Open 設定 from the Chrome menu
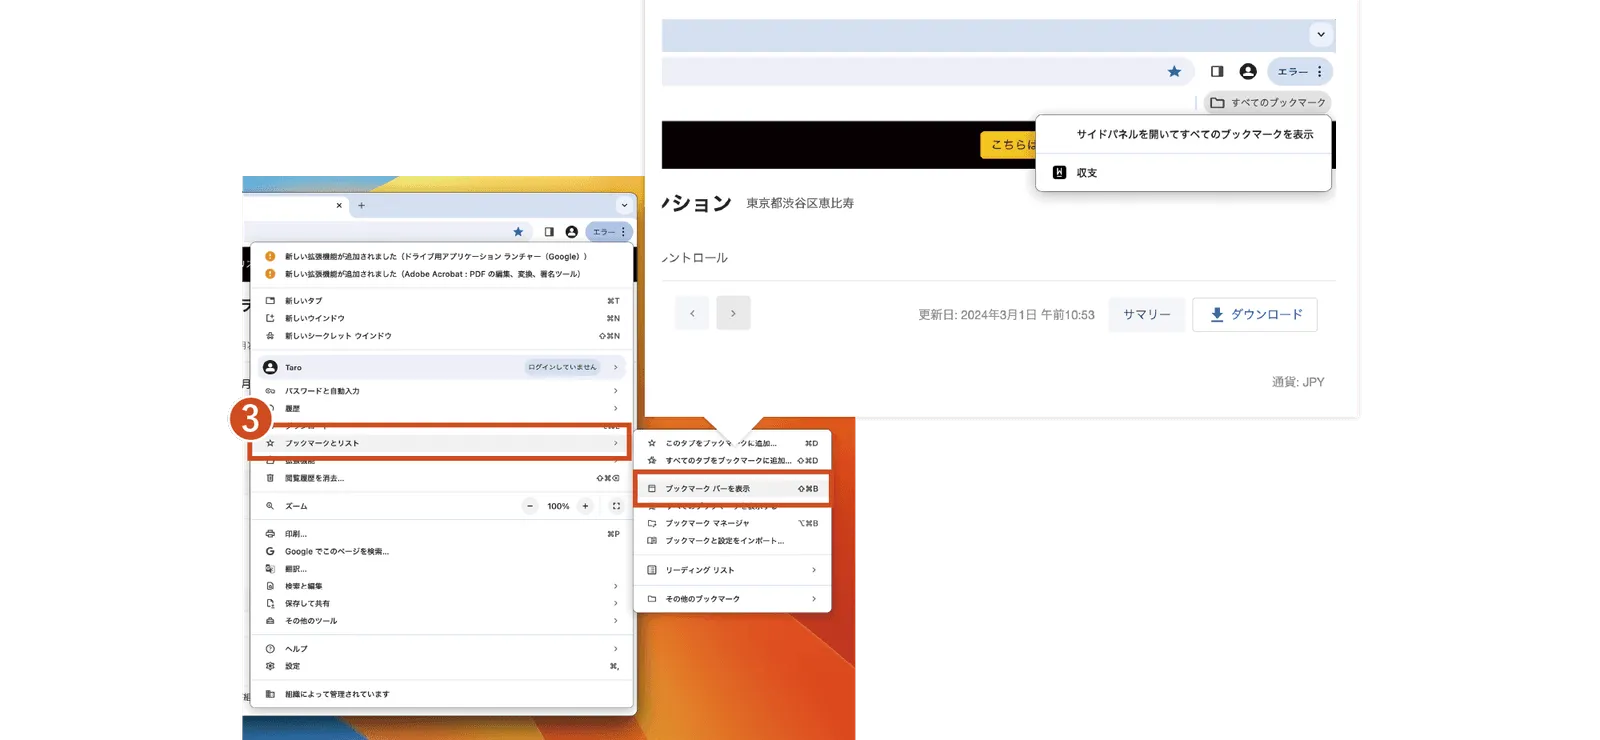 (442, 666)
